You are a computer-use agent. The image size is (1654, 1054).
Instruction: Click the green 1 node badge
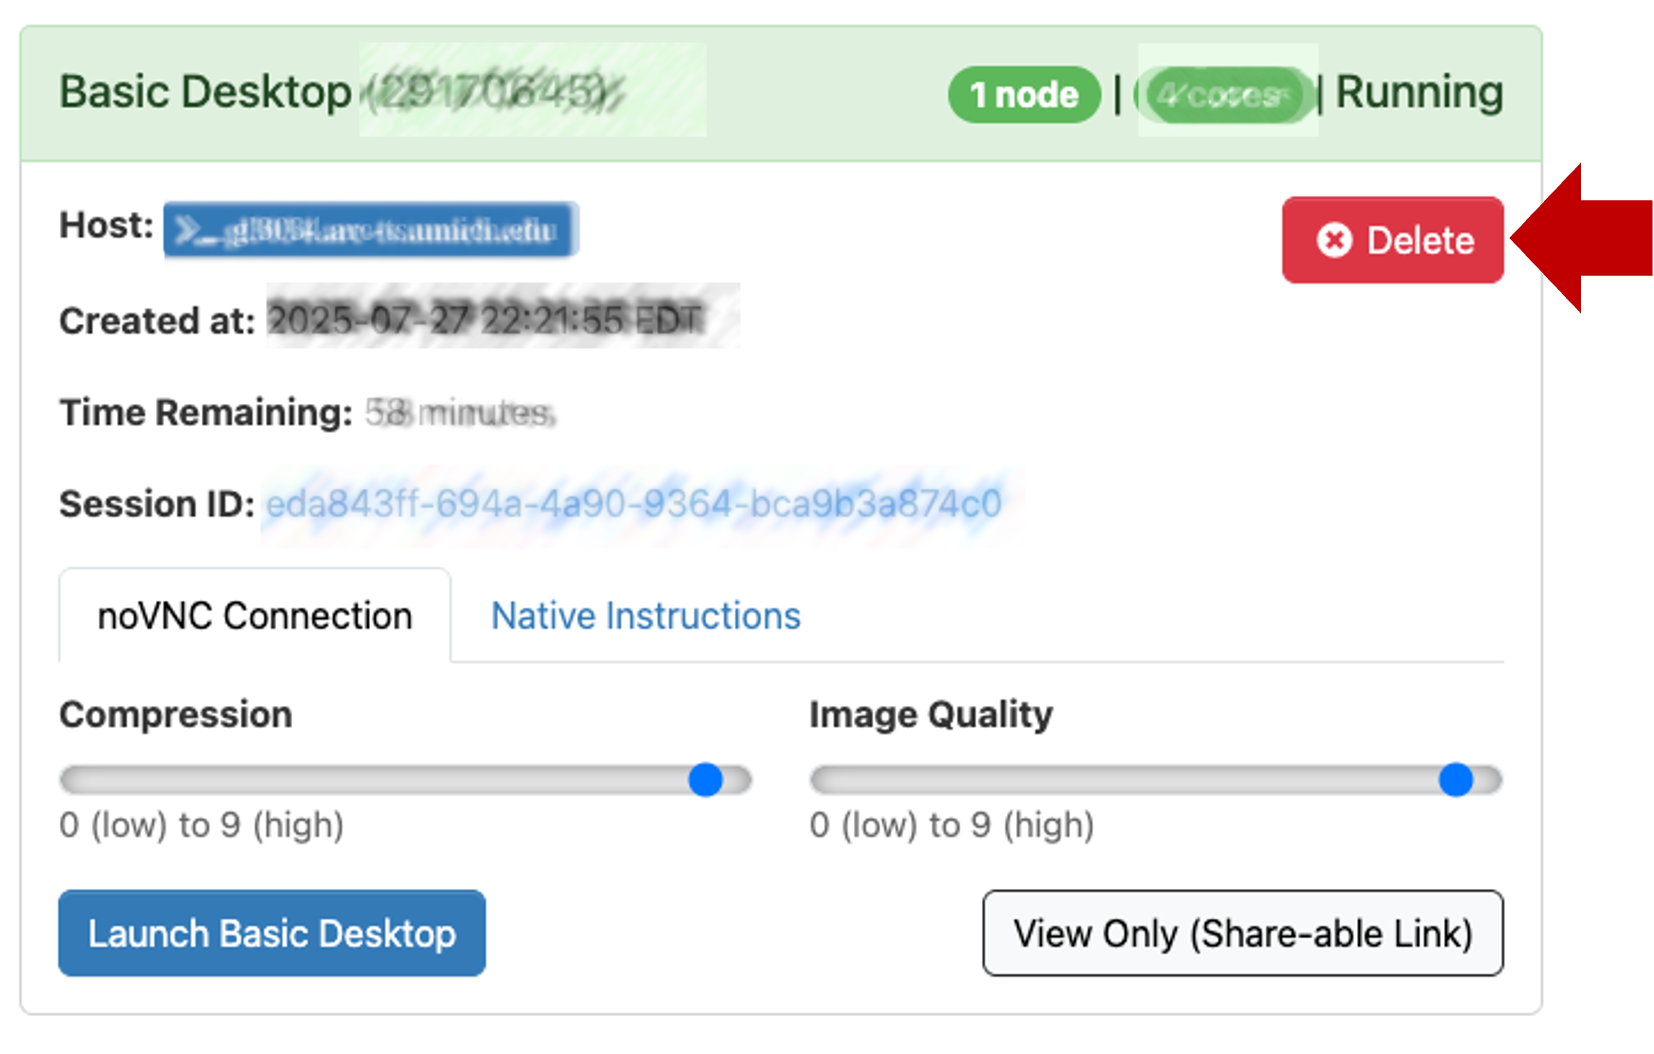click(1024, 95)
